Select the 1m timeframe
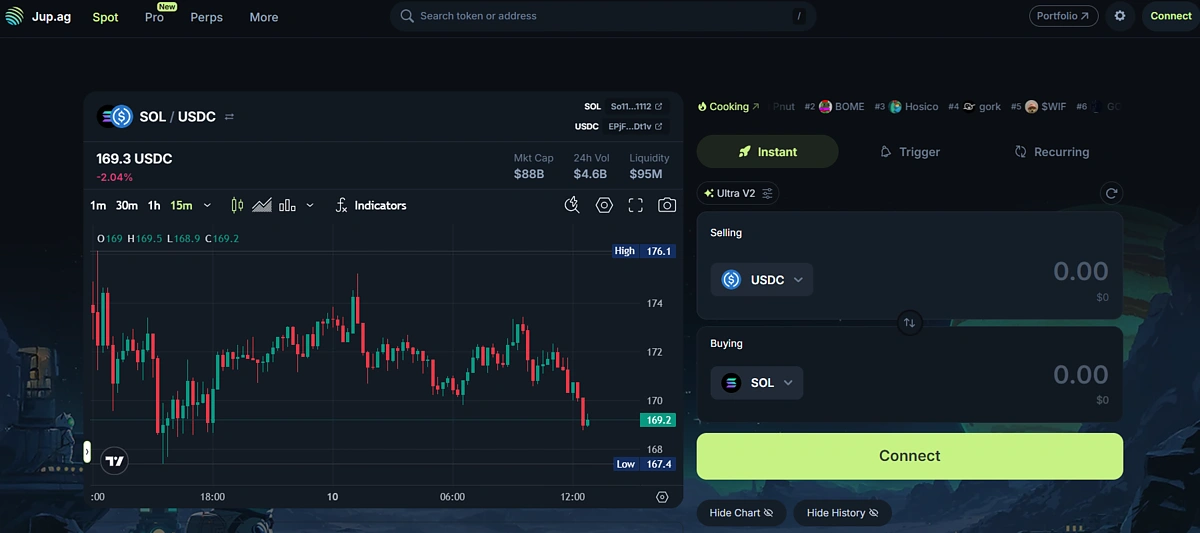This screenshot has height=533, width=1200. pyautogui.click(x=98, y=205)
